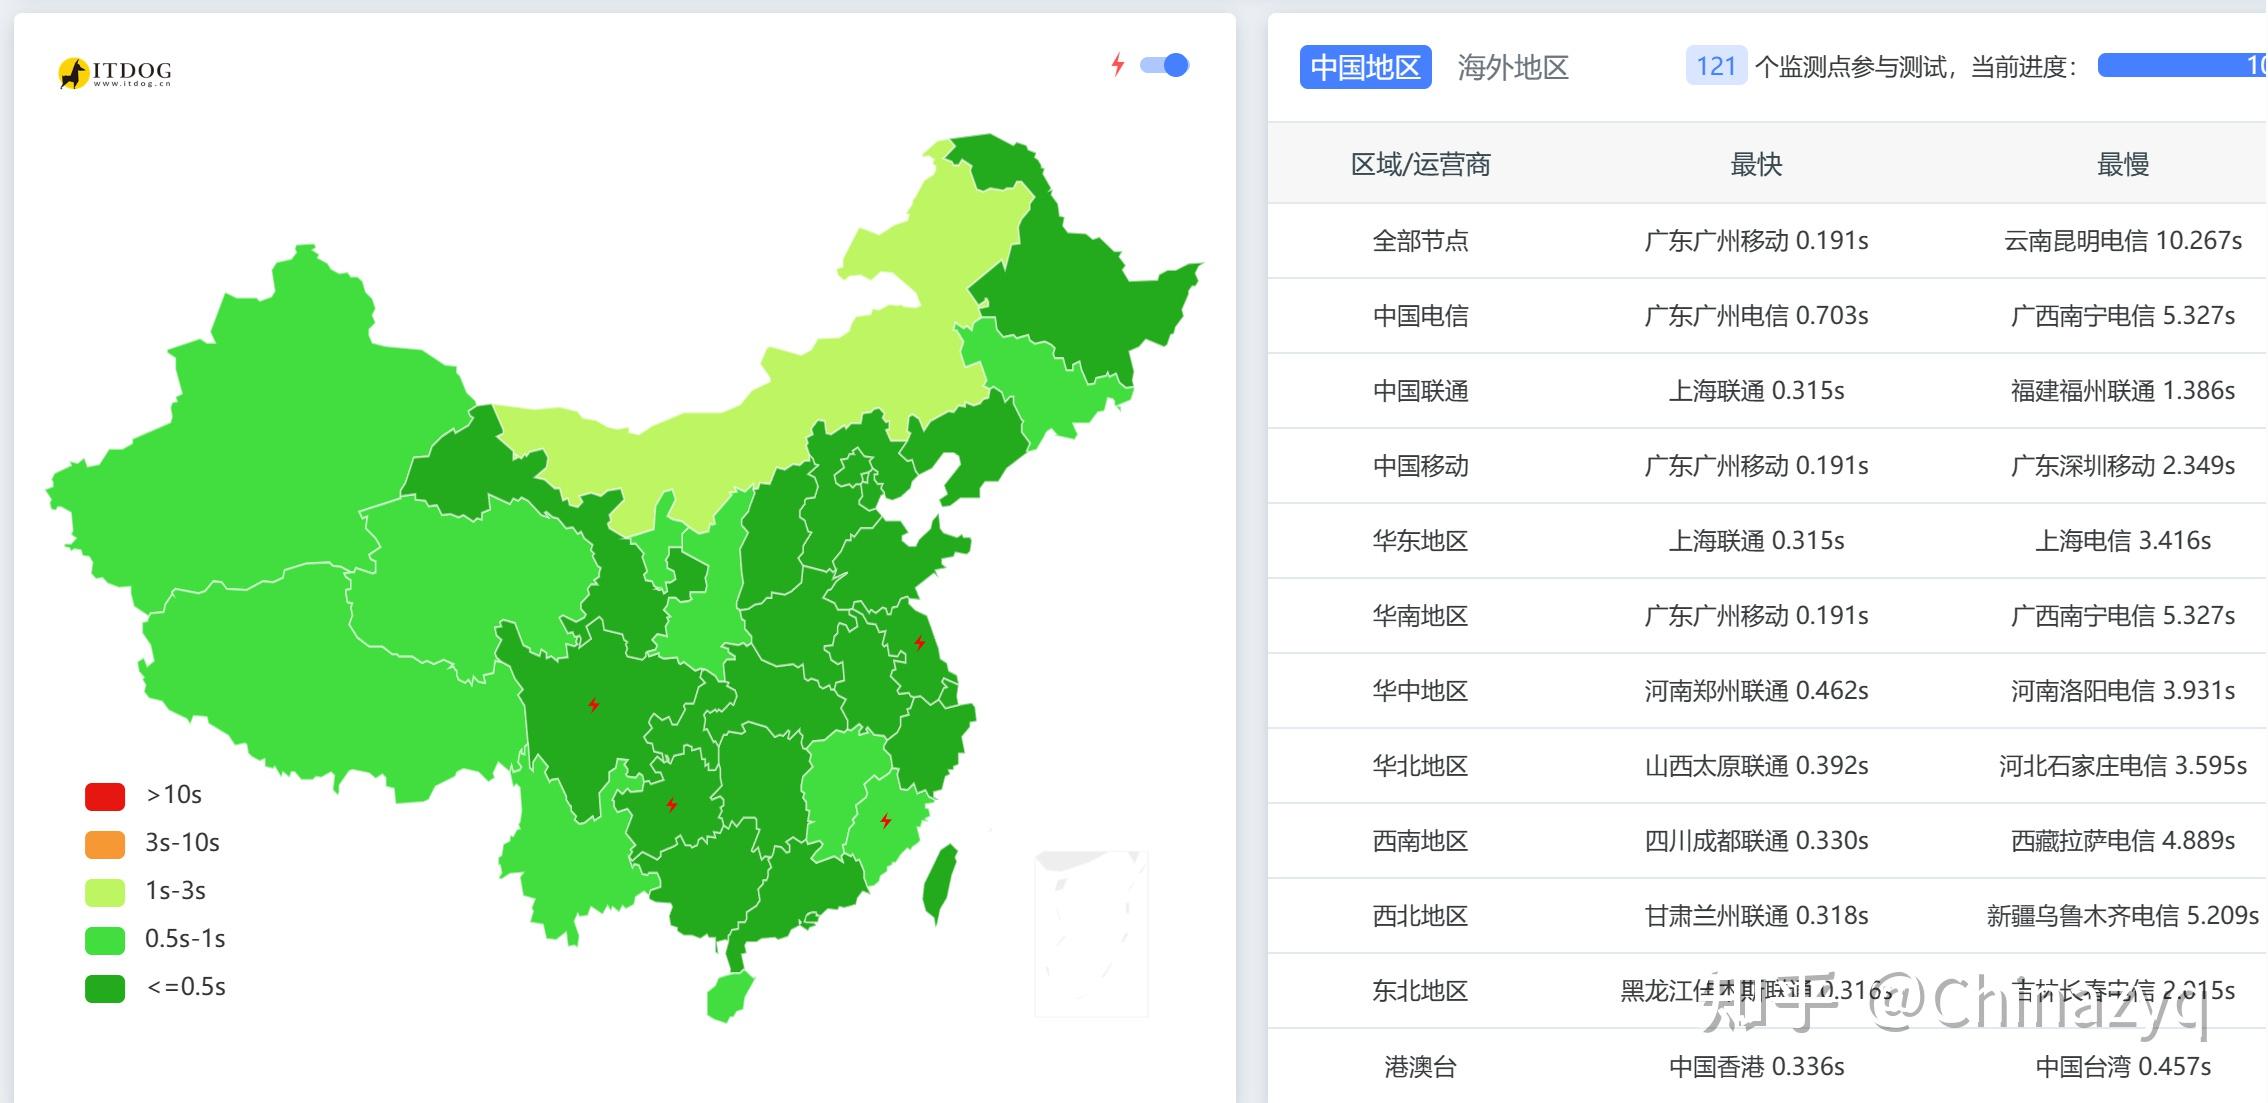Image resolution: width=2268 pixels, height=1103 pixels.
Task: Click the slowest node entry 云南昆明电信 10.267s
Action: click(x=2123, y=240)
